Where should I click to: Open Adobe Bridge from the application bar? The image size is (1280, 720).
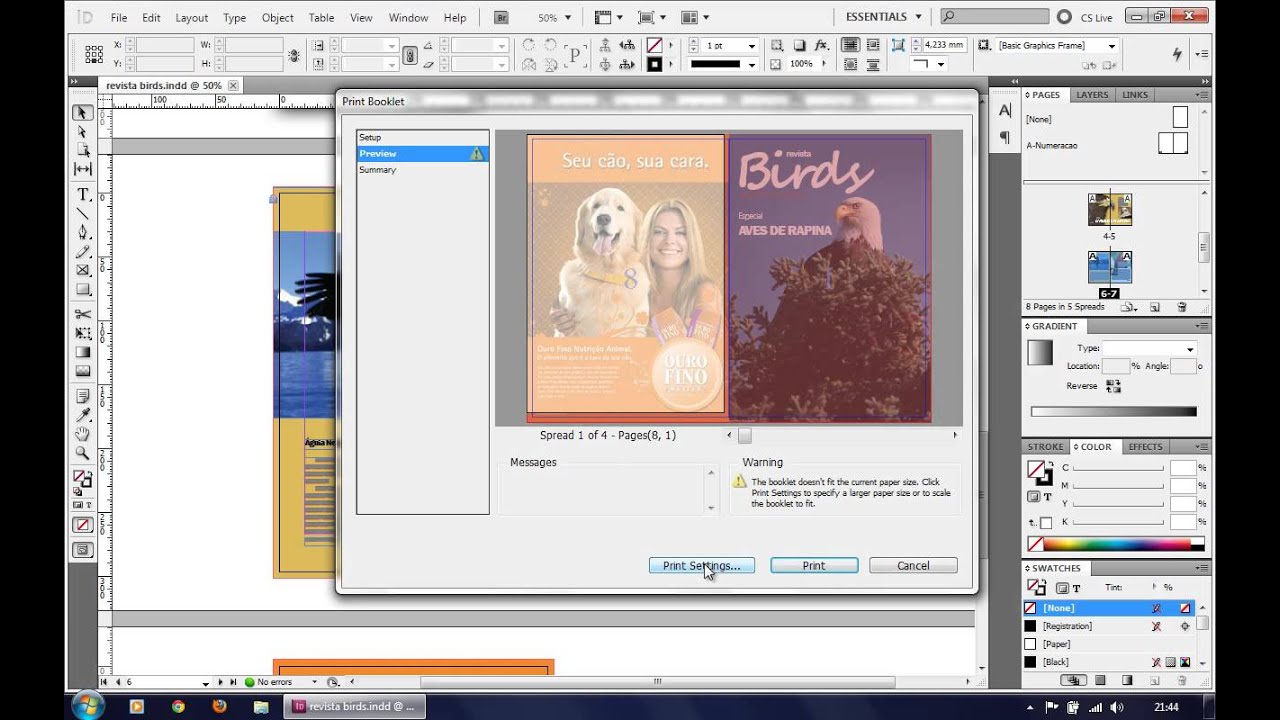click(x=501, y=17)
